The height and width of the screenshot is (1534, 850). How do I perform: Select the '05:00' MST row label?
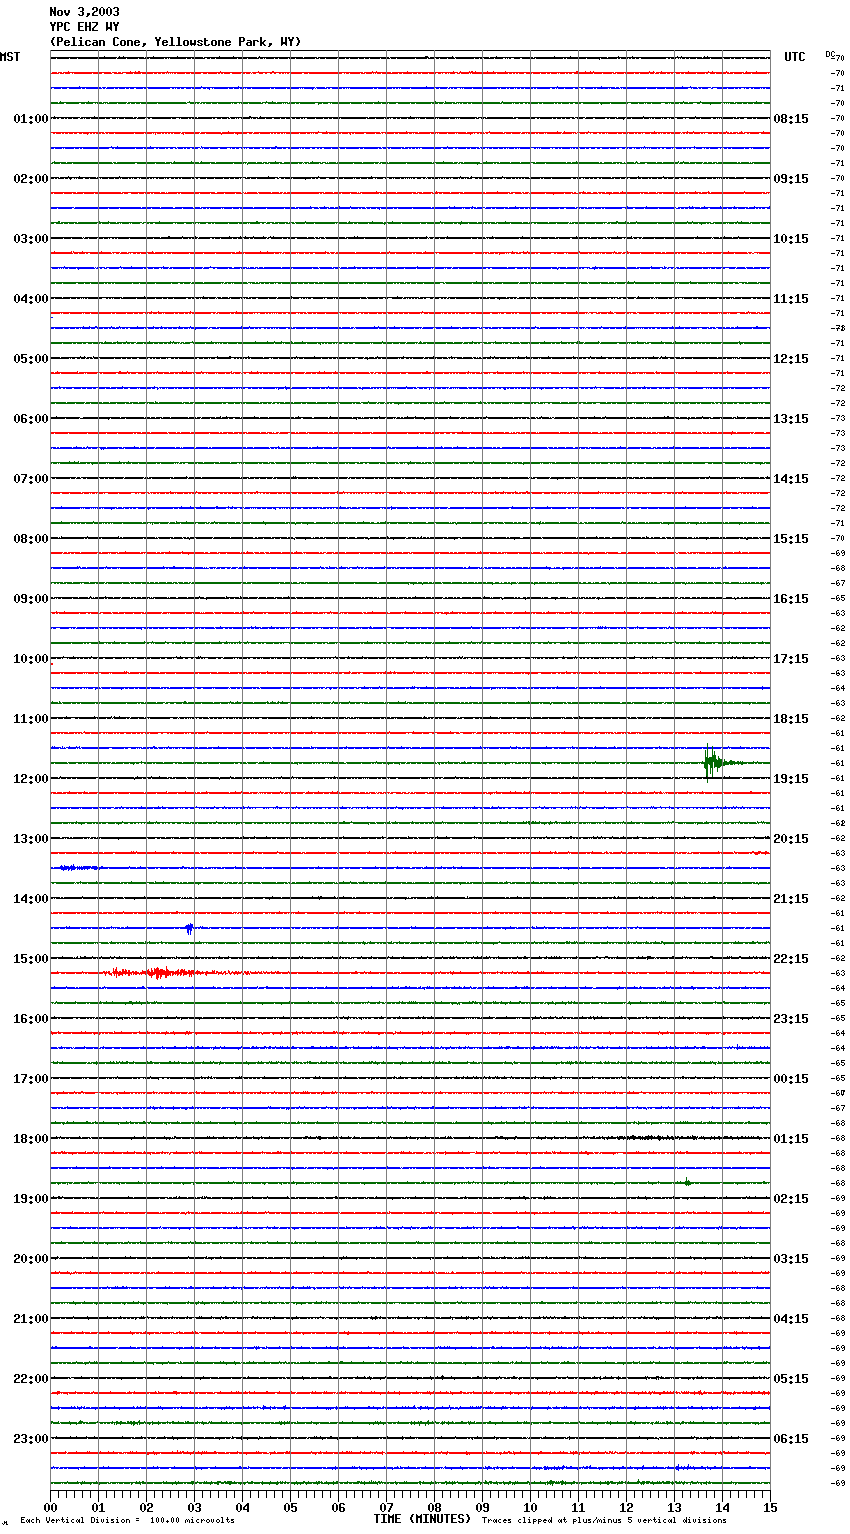pos(31,359)
